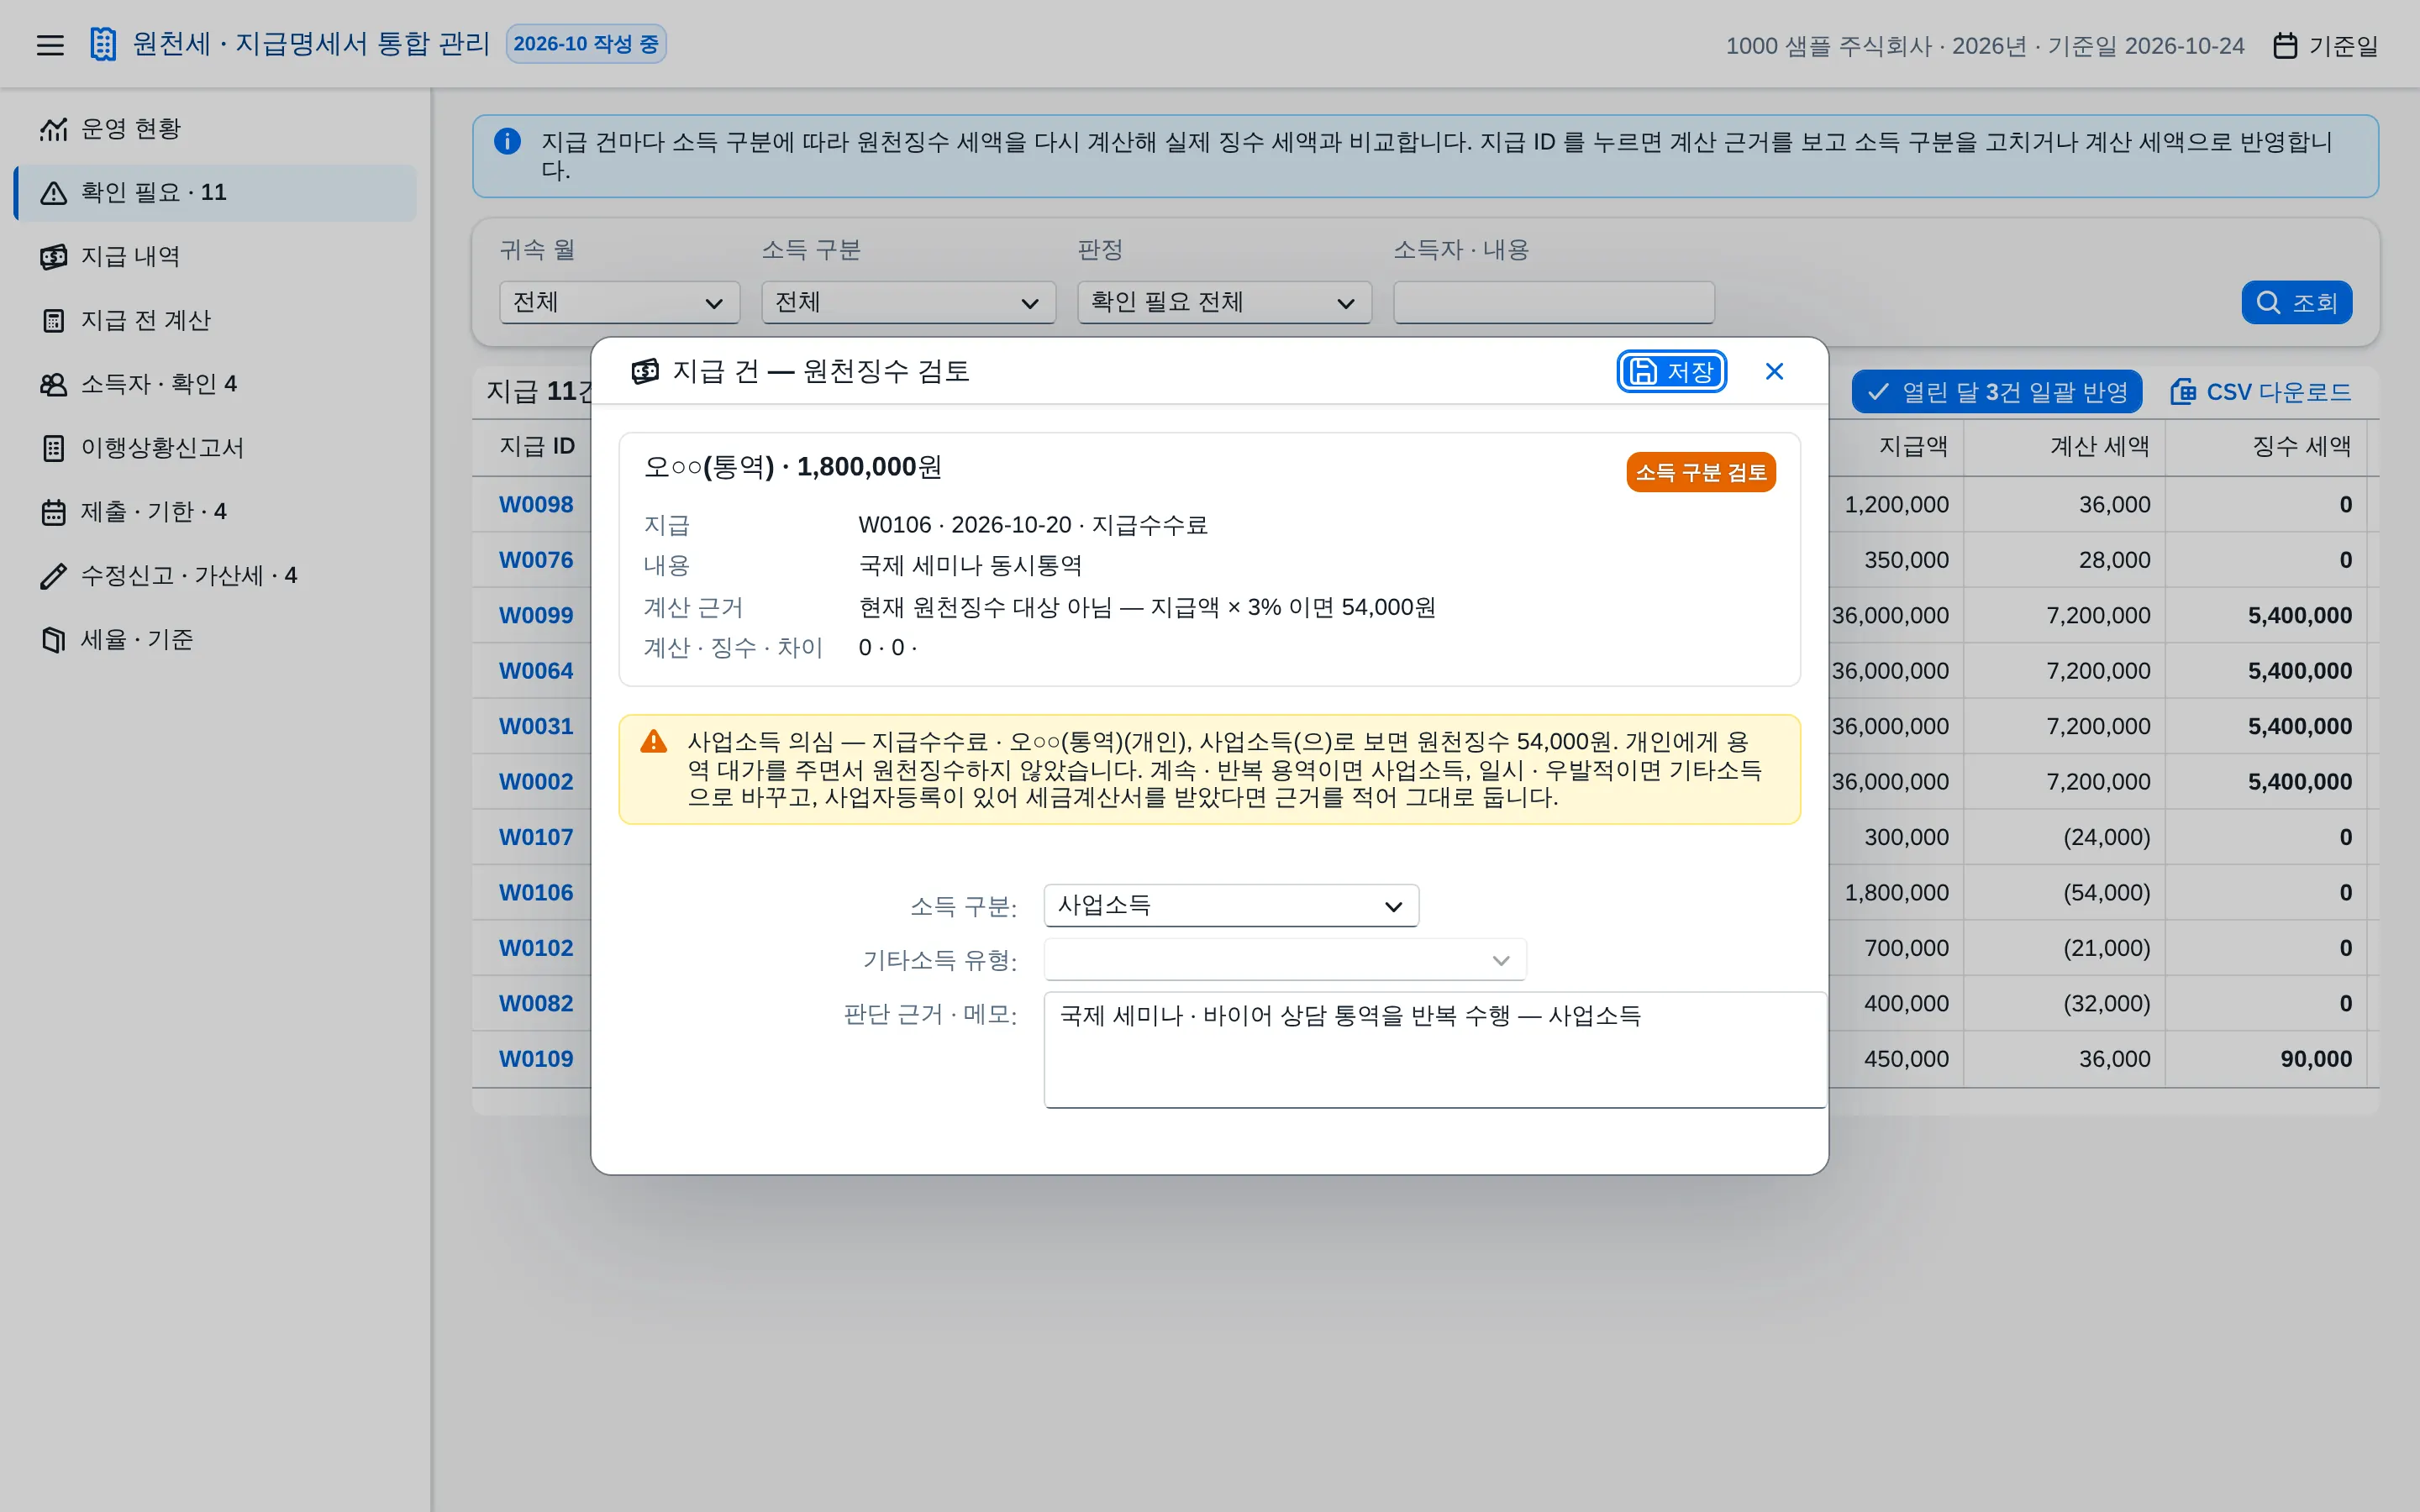Screen dimensions: 2420x1512
Task: Click the building app logo icon
Action: pyautogui.click(x=103, y=44)
